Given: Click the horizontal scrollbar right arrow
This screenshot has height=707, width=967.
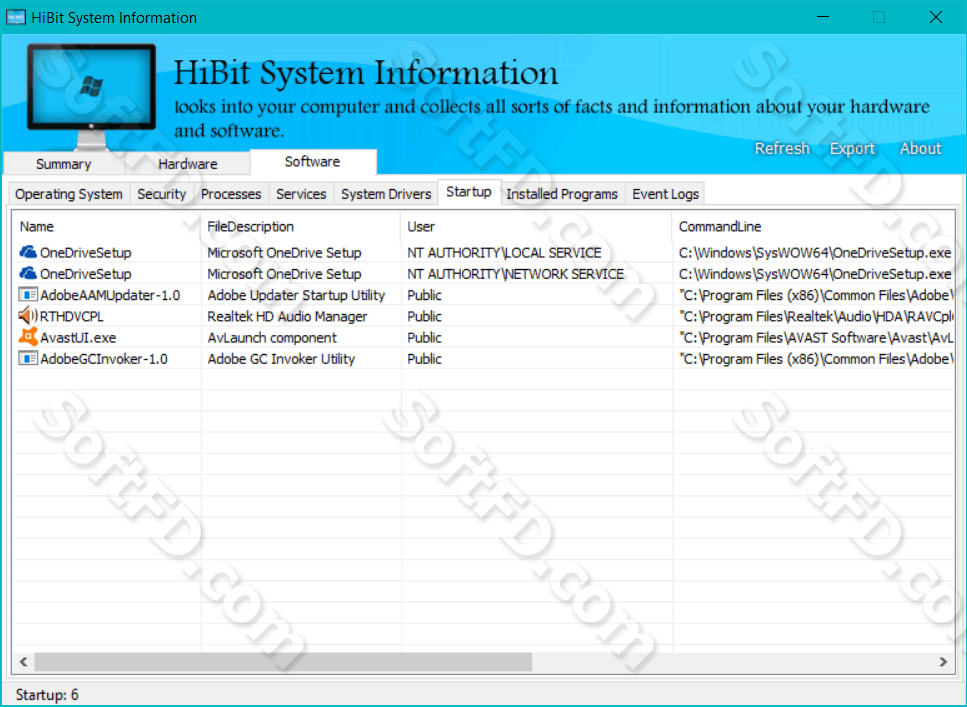Looking at the screenshot, I should 943,662.
